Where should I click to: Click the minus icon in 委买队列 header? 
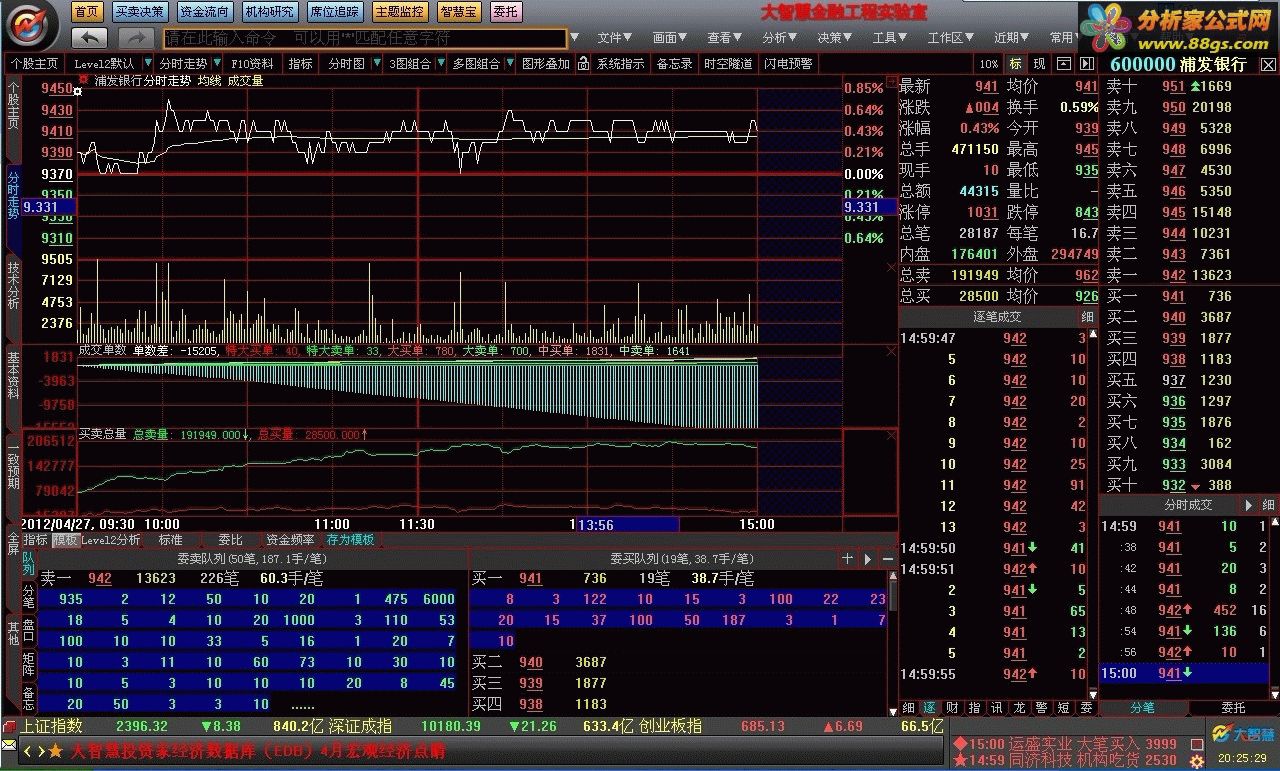coord(888,558)
